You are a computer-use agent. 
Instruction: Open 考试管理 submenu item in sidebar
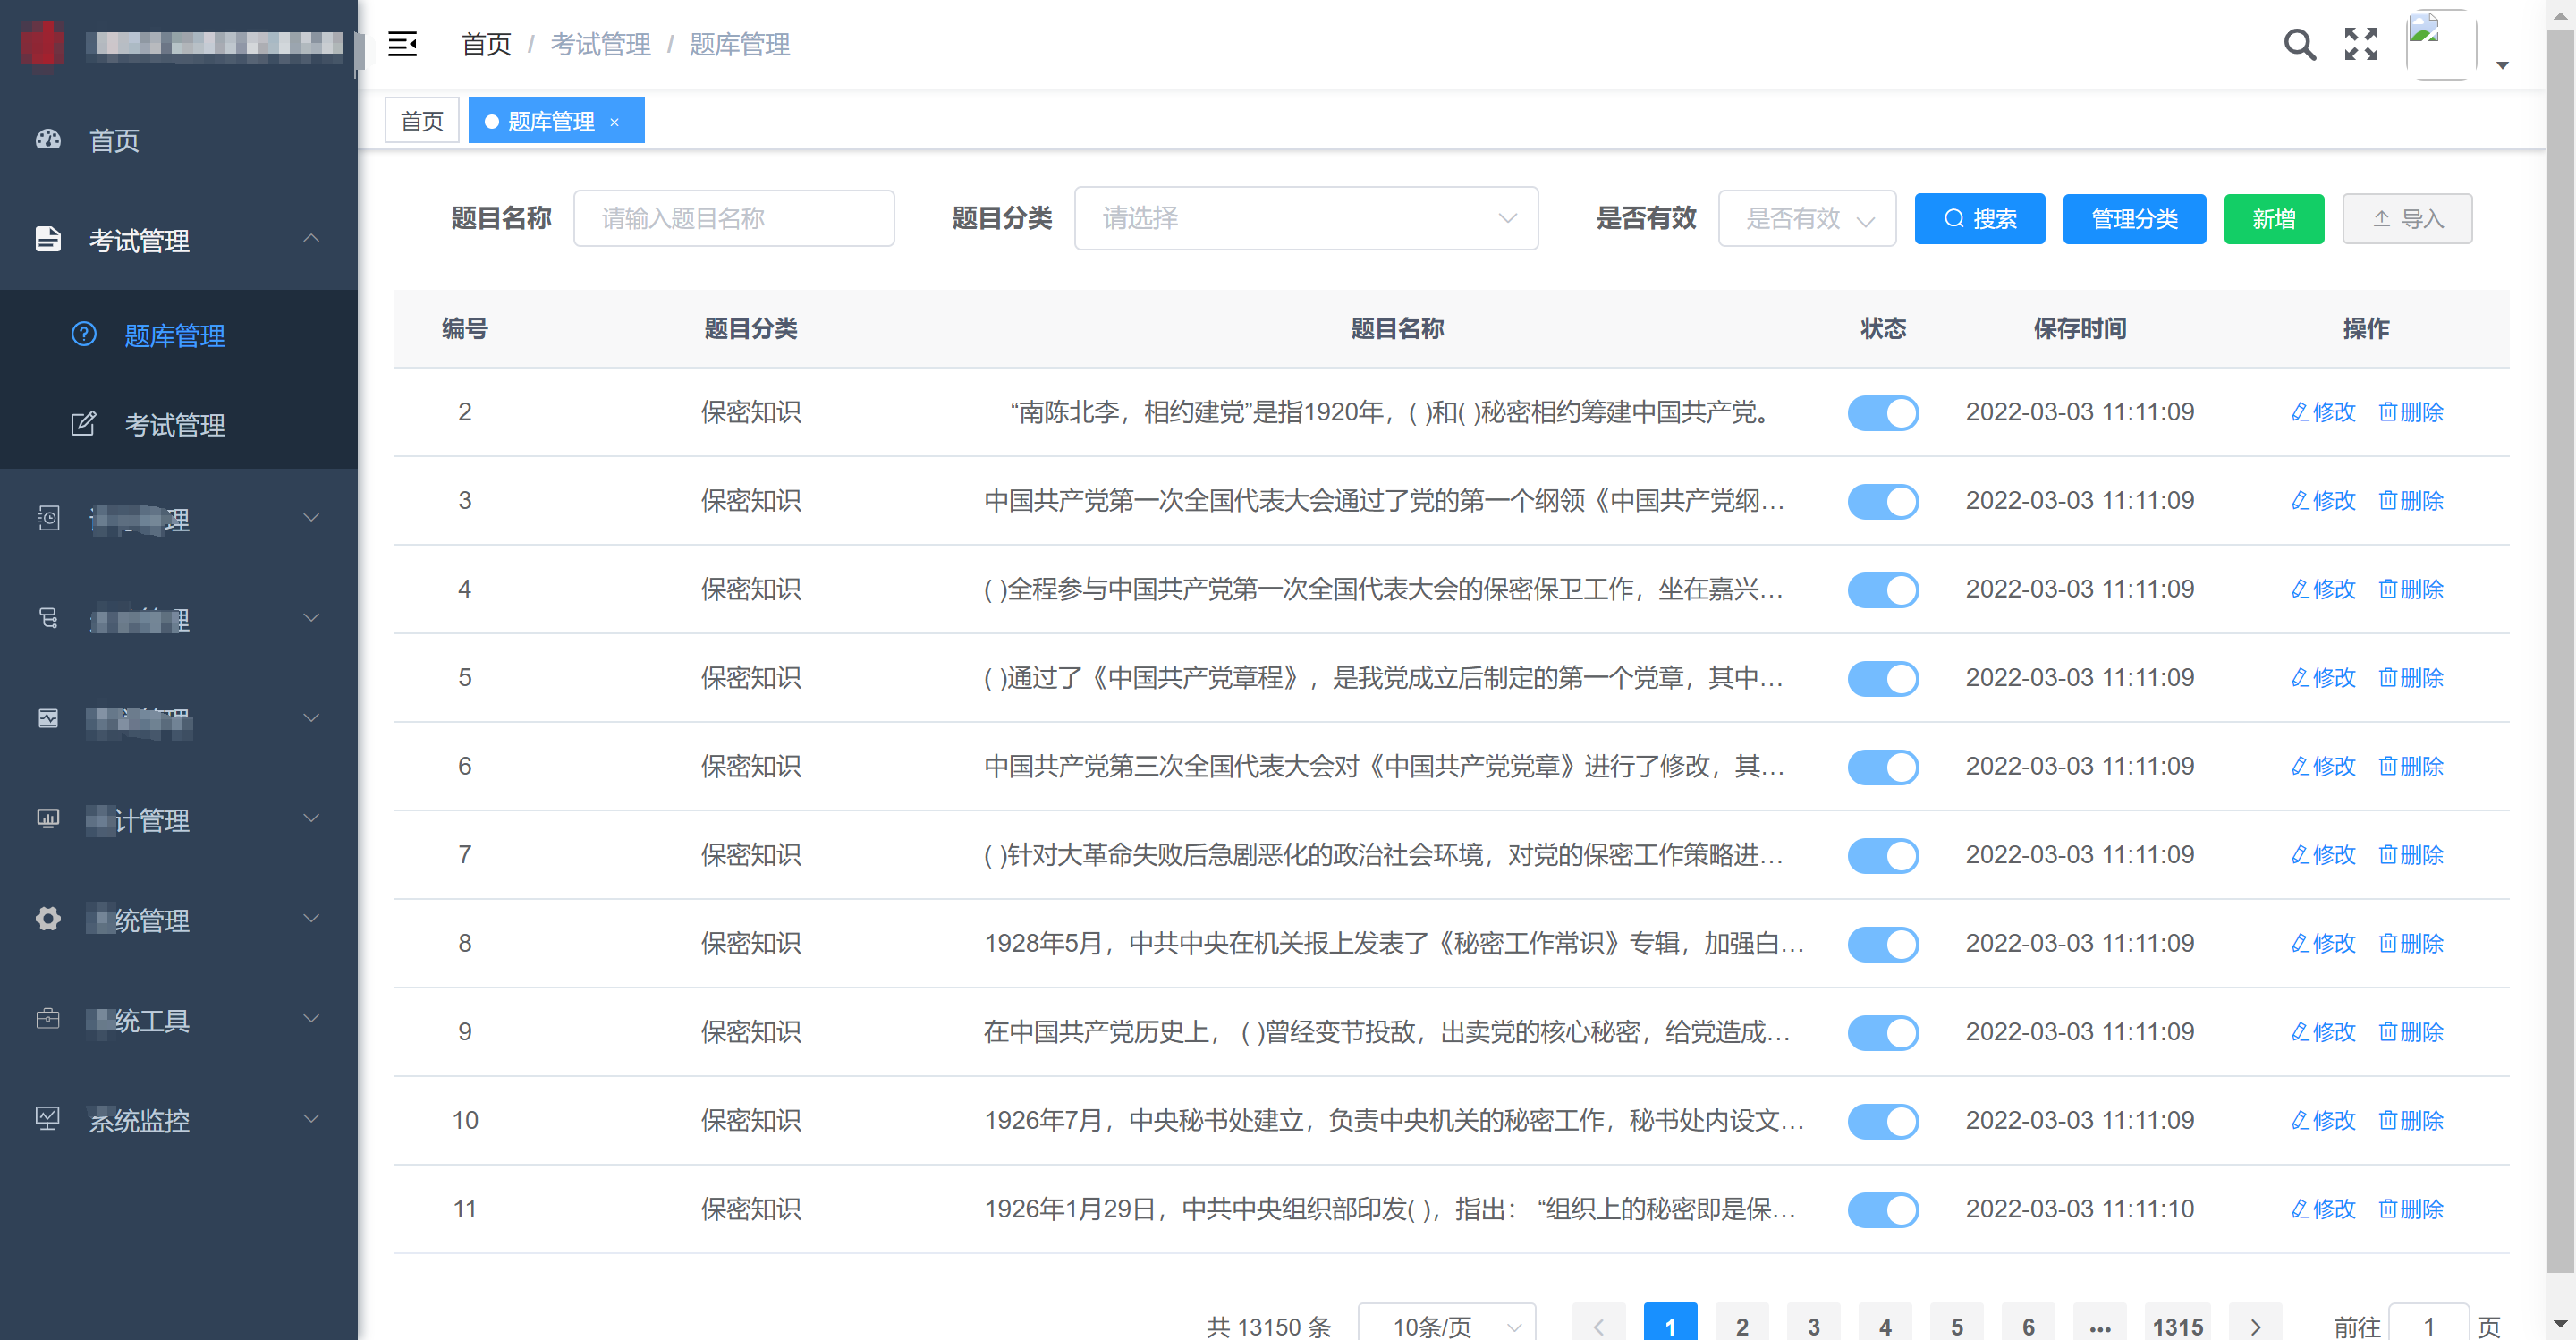click(x=178, y=424)
